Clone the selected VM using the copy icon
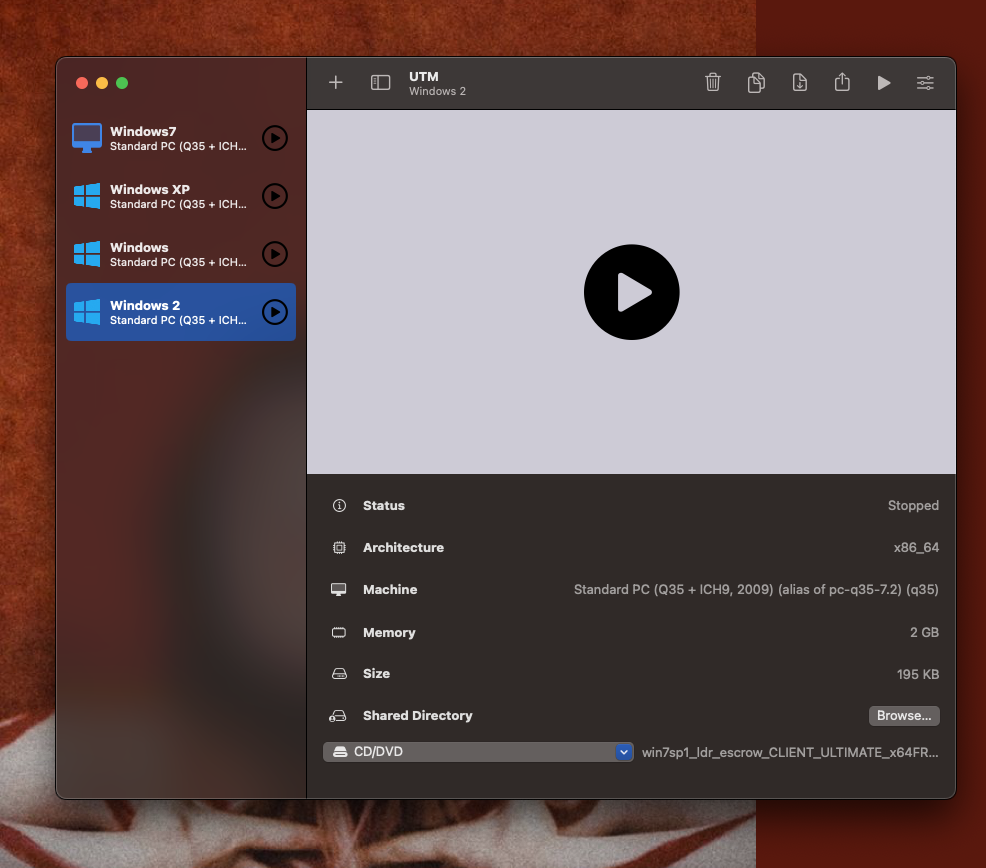Image resolution: width=986 pixels, height=868 pixels. [x=756, y=82]
